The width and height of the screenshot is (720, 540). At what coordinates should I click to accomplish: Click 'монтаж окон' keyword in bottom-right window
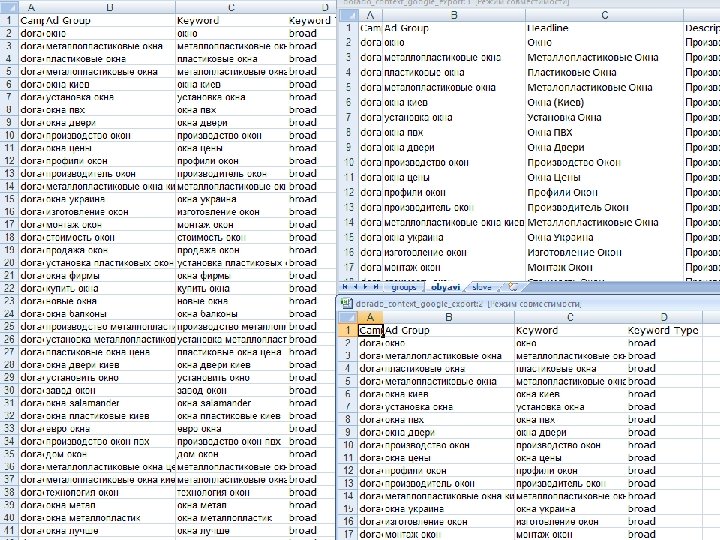click(x=570, y=534)
